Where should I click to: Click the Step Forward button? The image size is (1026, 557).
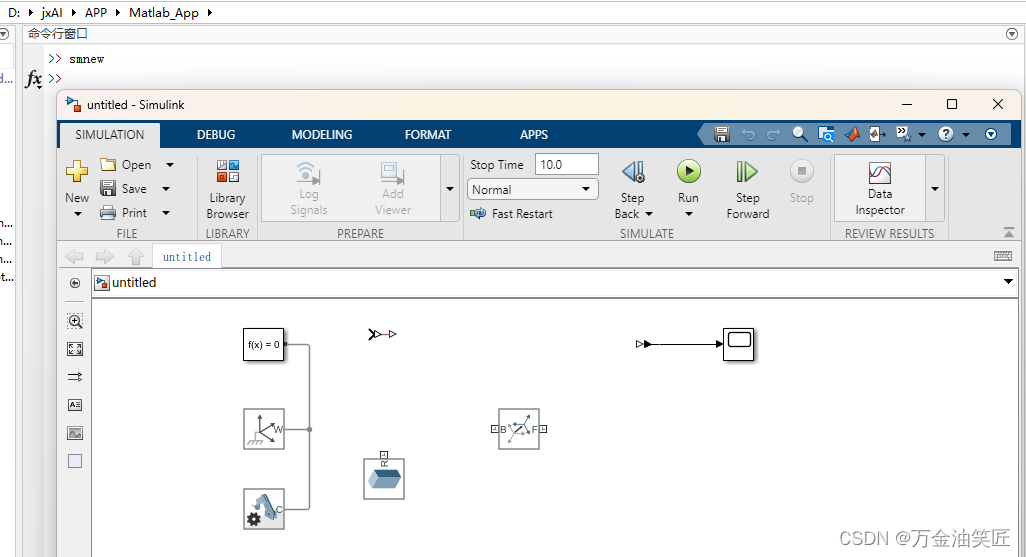(x=747, y=189)
